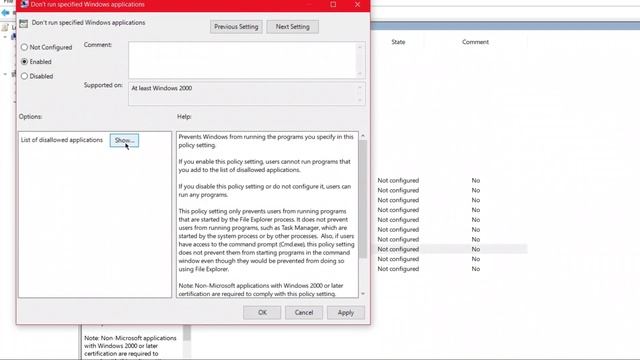Go to Previous Setting
The image size is (640, 360).
click(236, 27)
